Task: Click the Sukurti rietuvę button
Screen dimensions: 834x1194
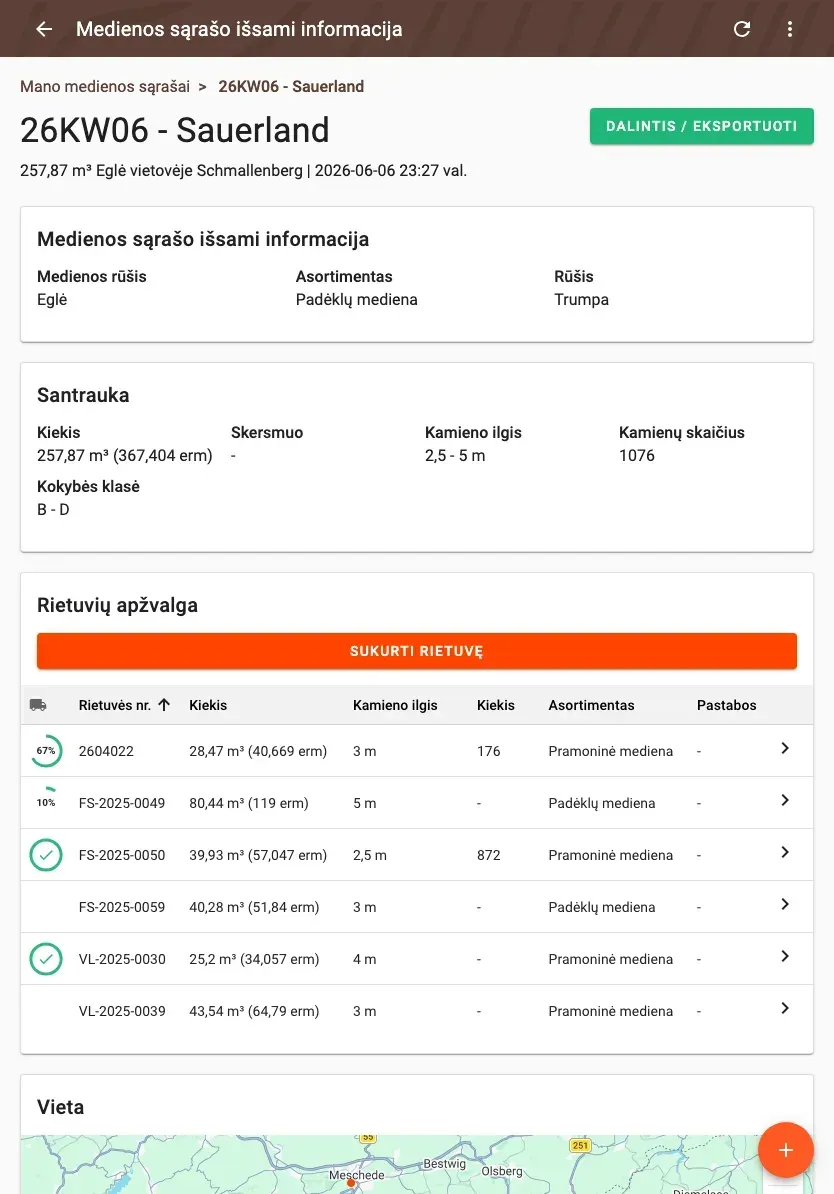Action: 417,651
